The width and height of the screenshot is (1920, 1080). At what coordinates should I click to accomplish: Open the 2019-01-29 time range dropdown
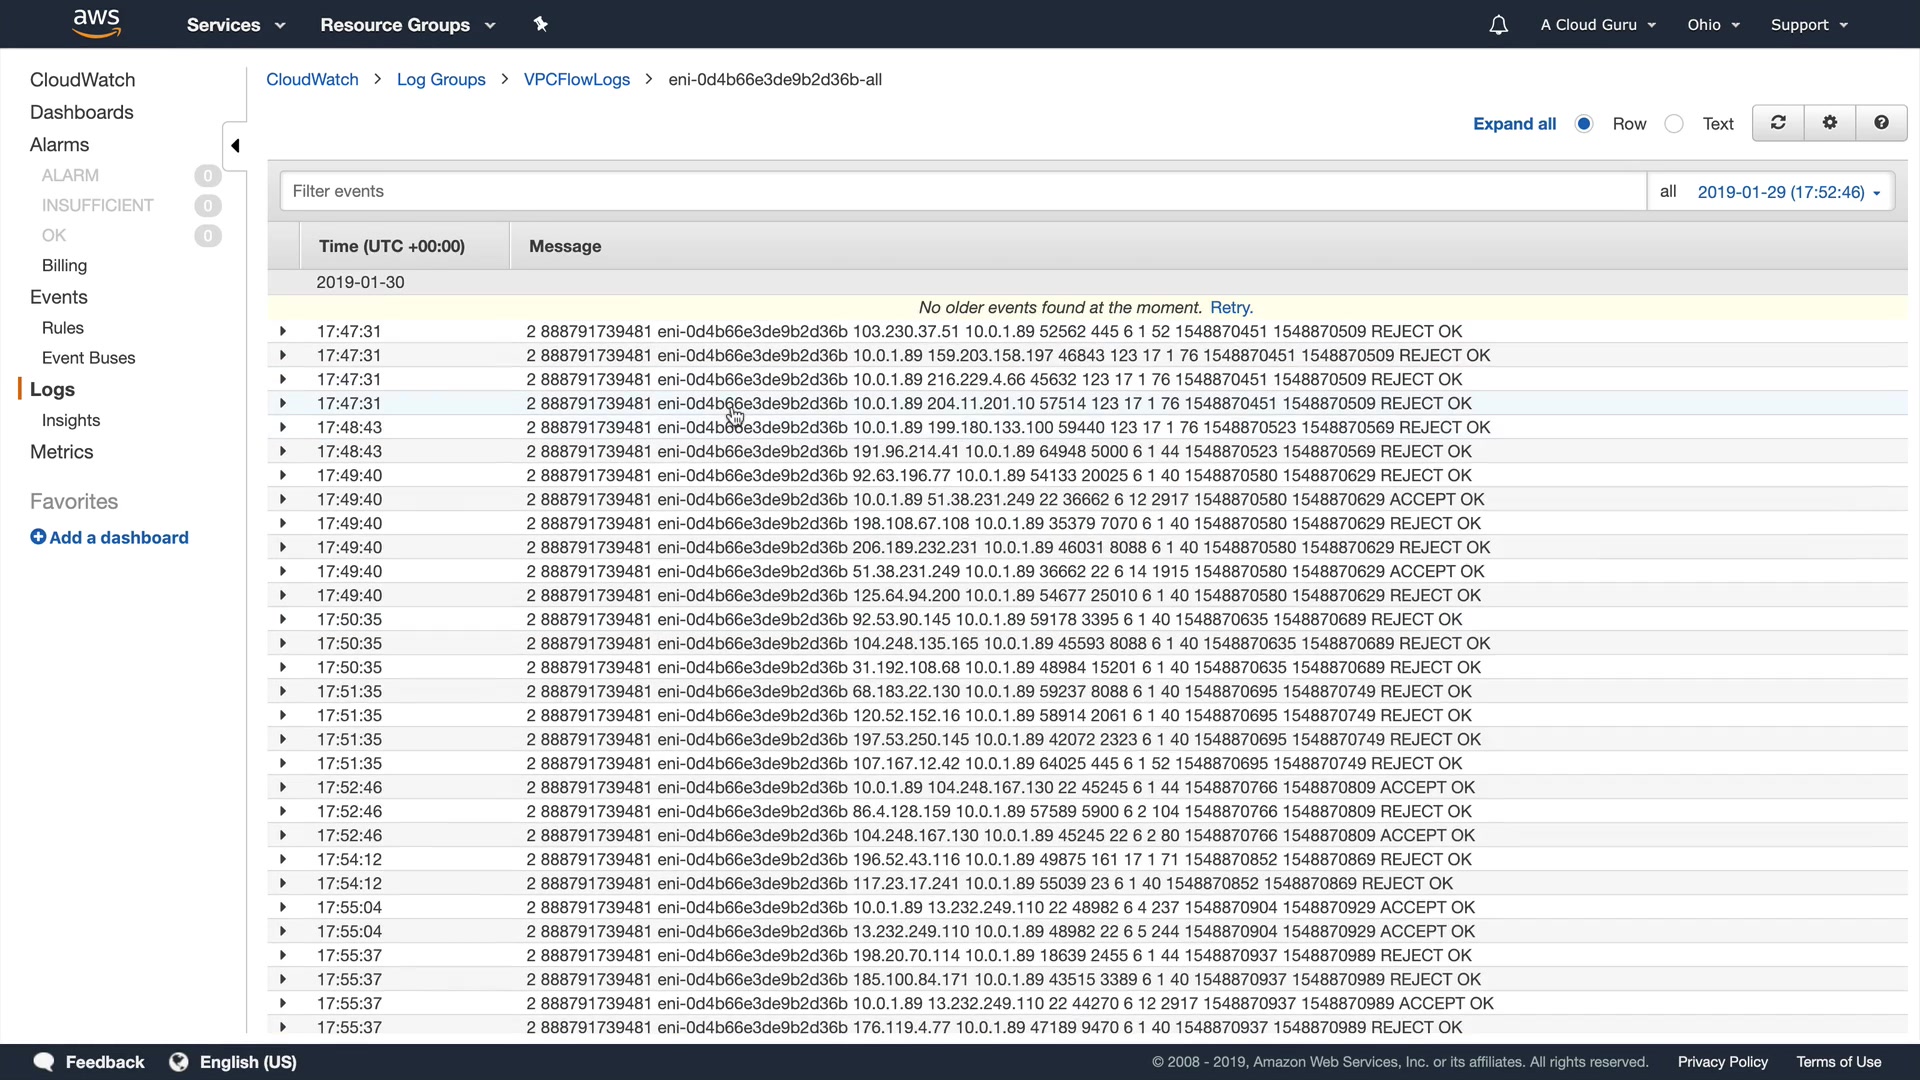1788,192
